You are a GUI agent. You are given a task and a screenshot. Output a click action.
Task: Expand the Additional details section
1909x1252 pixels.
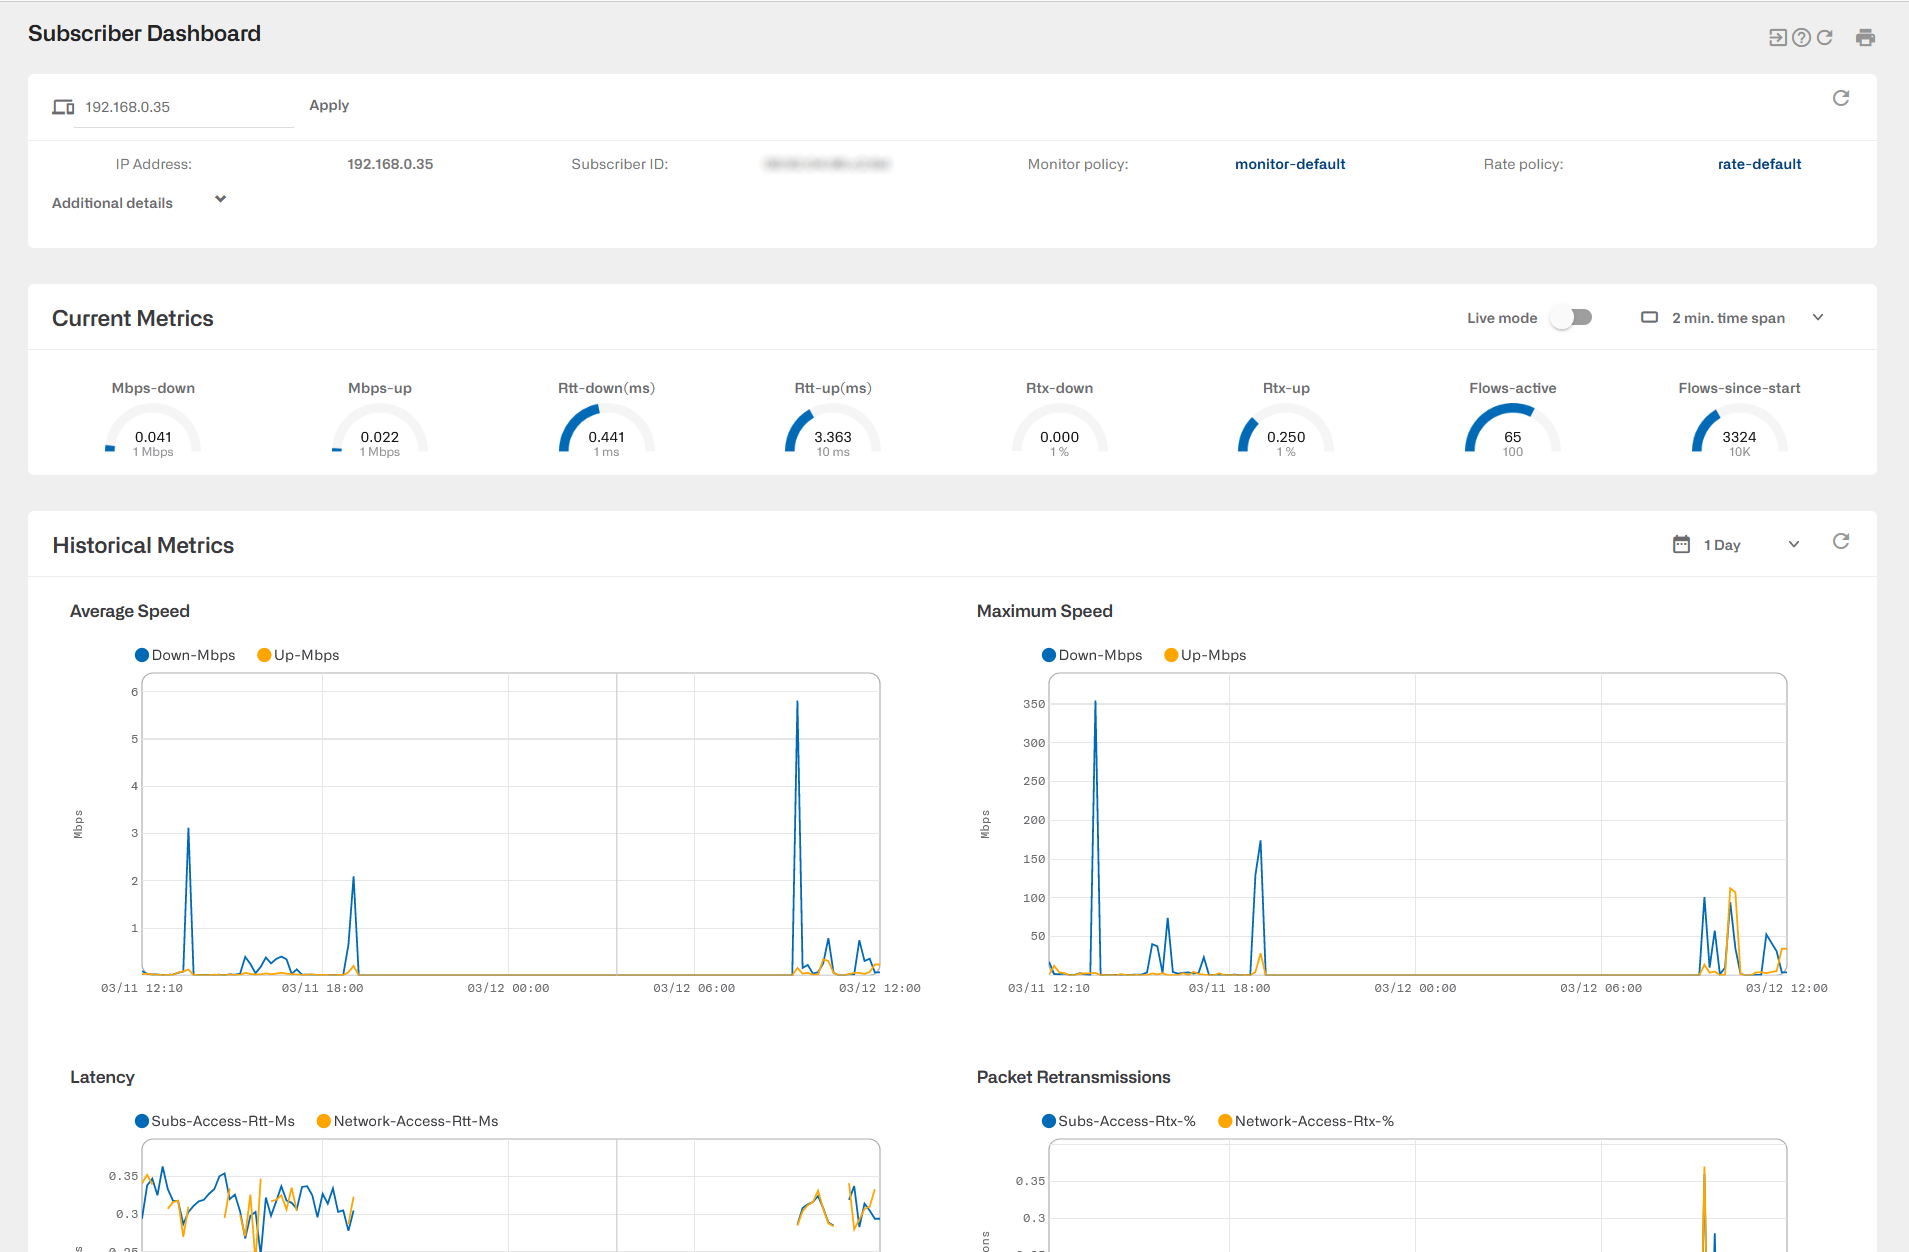point(219,199)
